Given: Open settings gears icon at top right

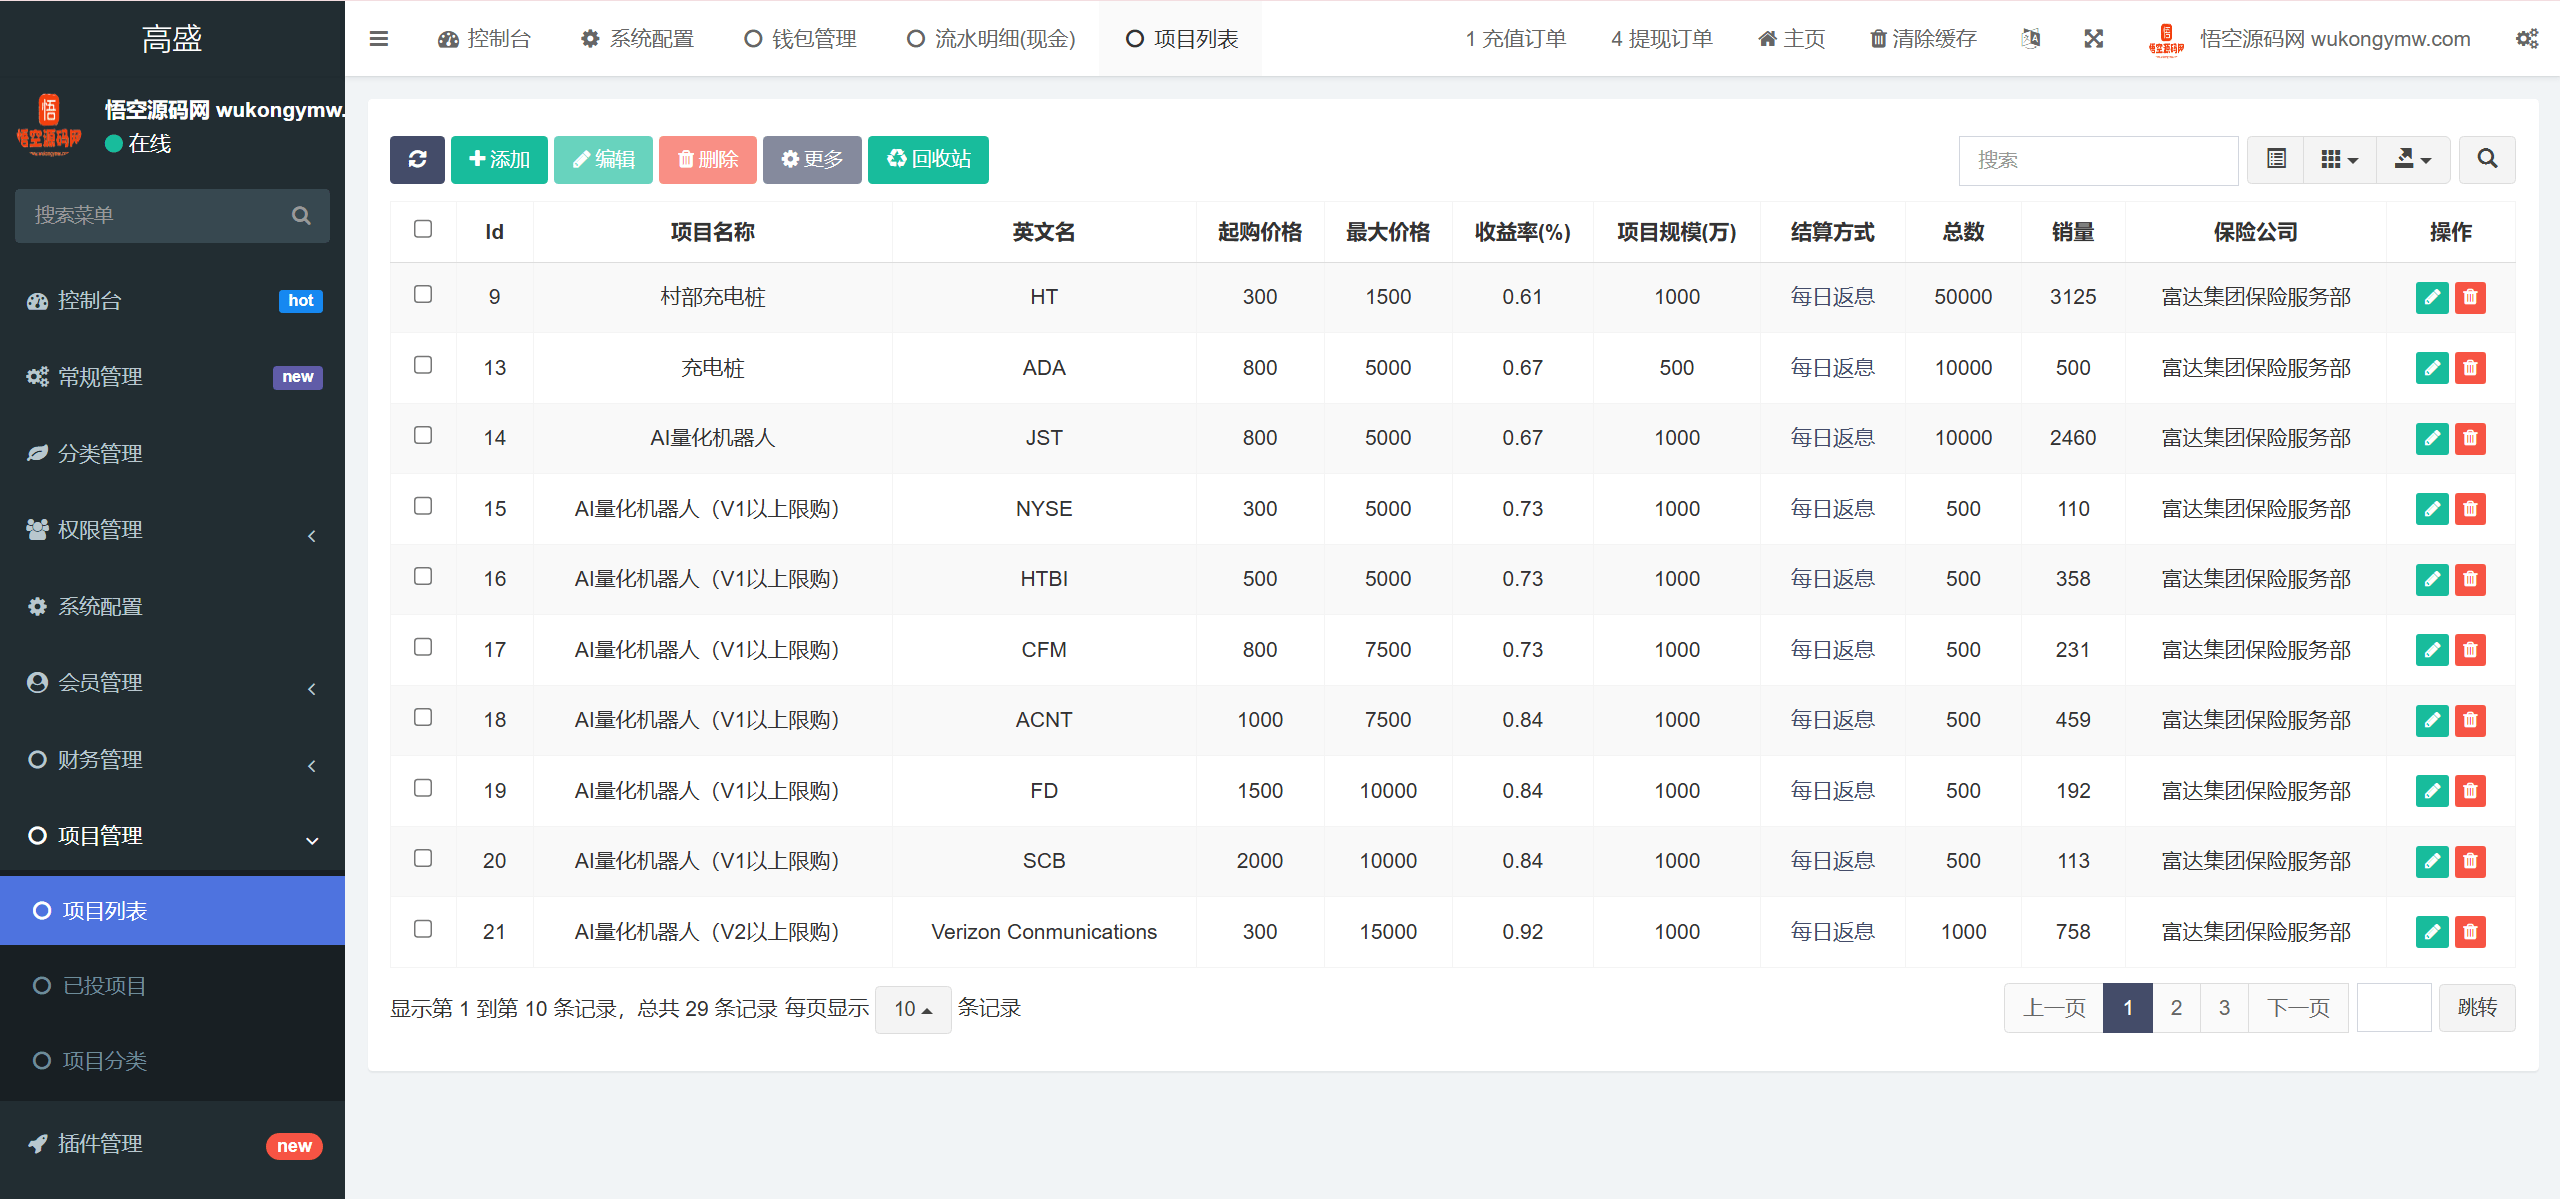Looking at the screenshot, I should point(2526,39).
